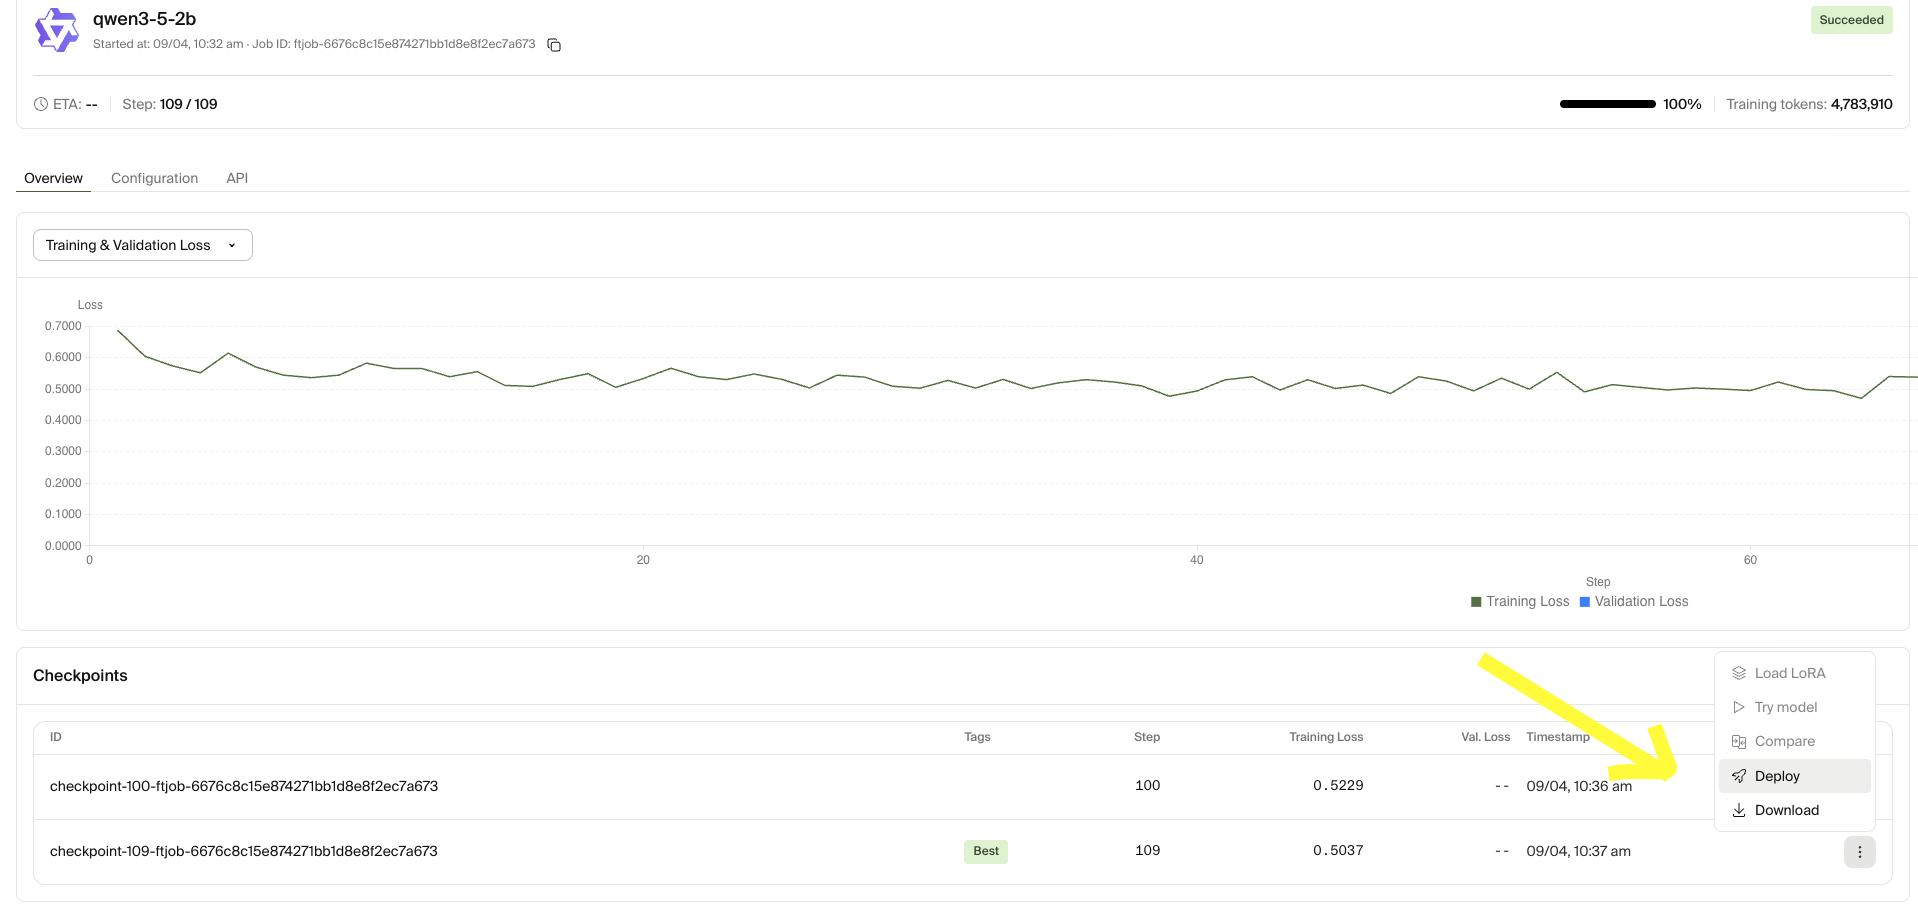Click training loss value 0.5229
Viewport: 1918px width, 917px height.
coord(1338,786)
